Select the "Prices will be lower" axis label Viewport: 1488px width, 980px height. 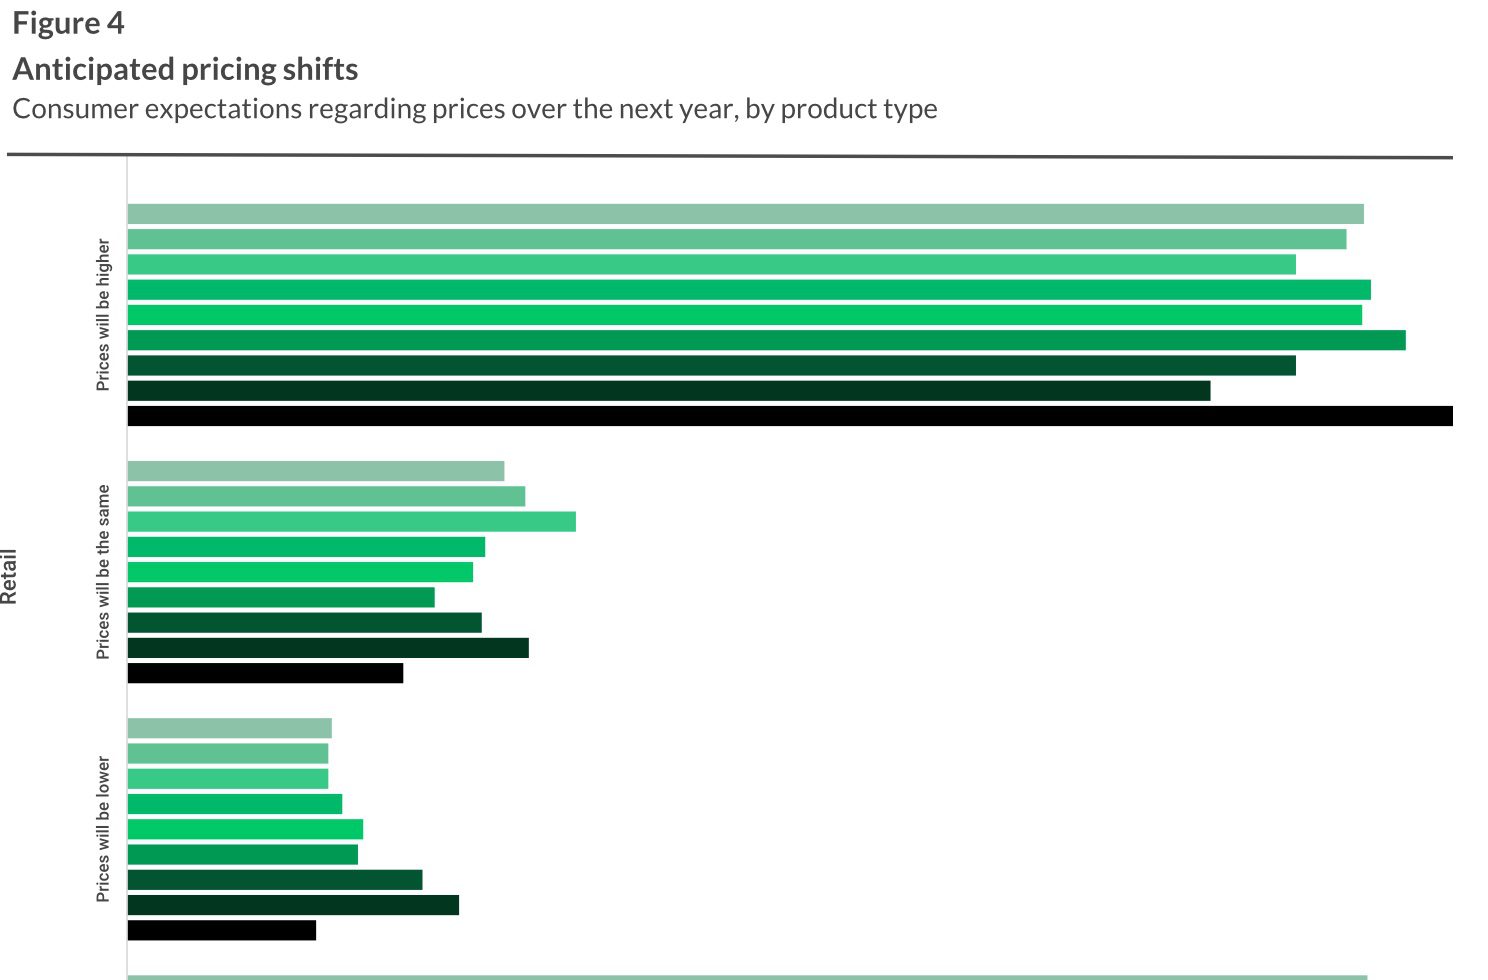click(103, 829)
